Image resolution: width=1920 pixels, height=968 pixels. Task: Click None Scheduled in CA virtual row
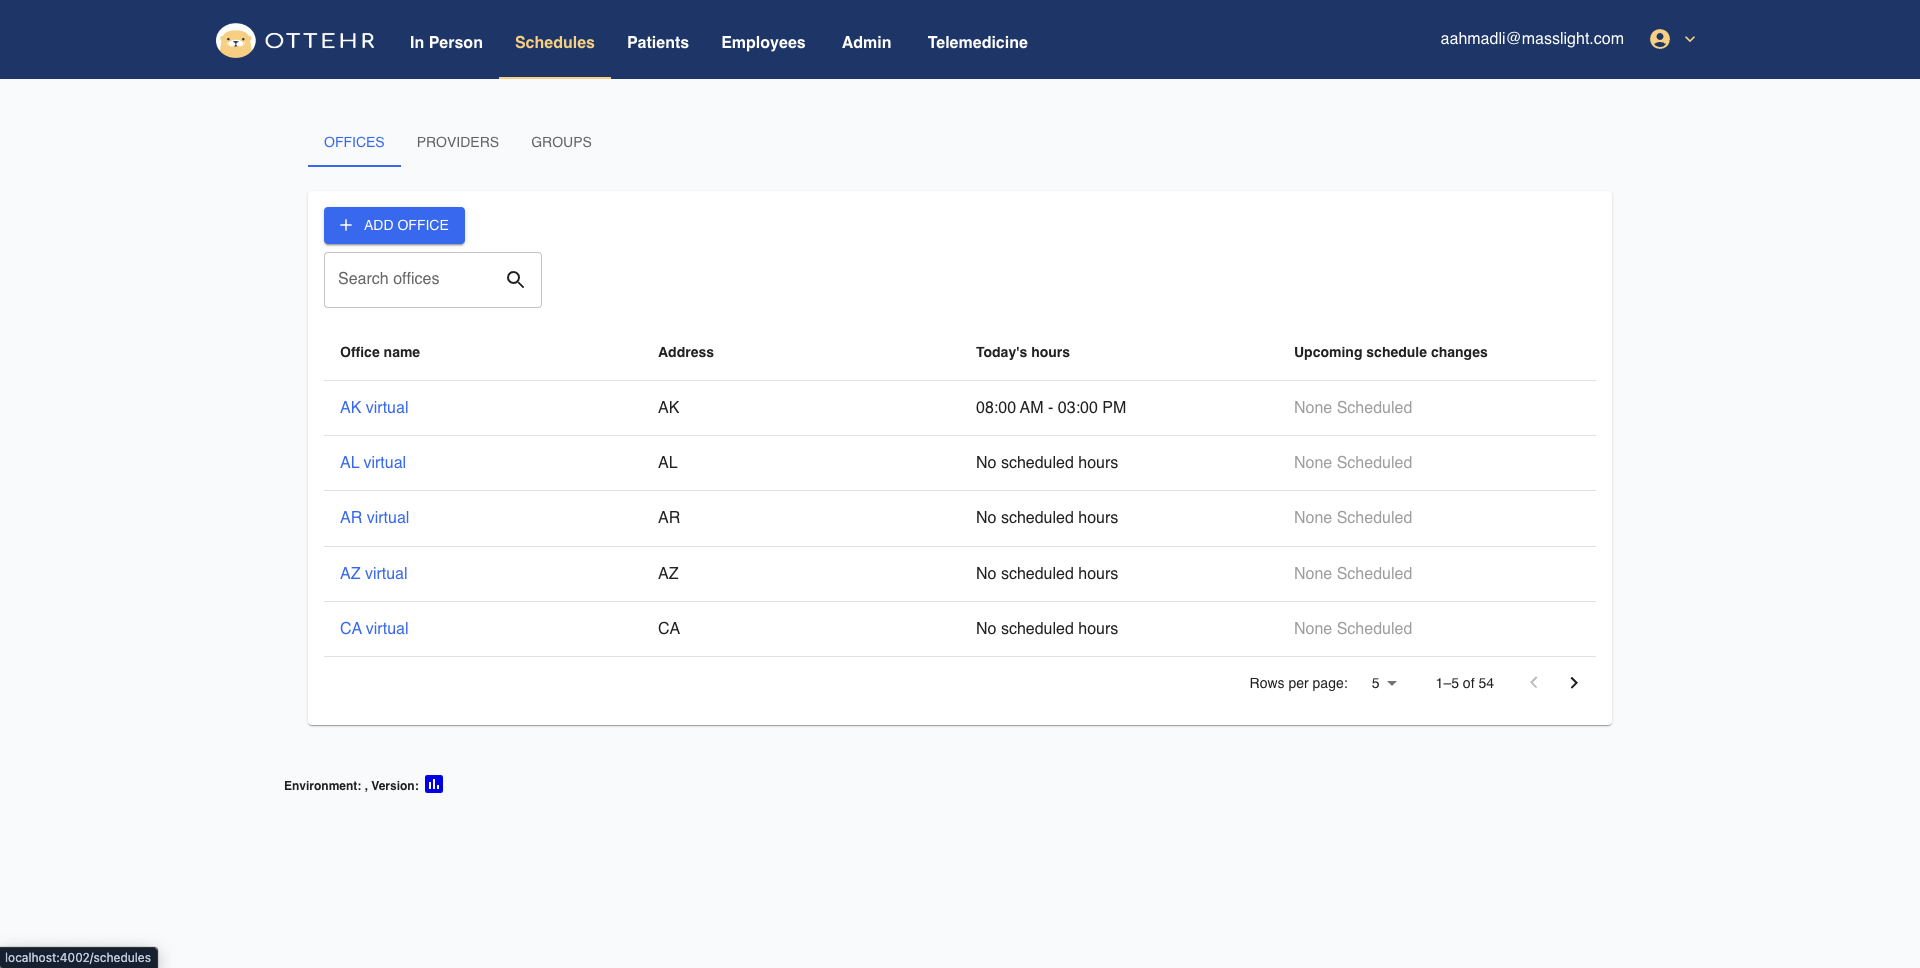(1353, 629)
